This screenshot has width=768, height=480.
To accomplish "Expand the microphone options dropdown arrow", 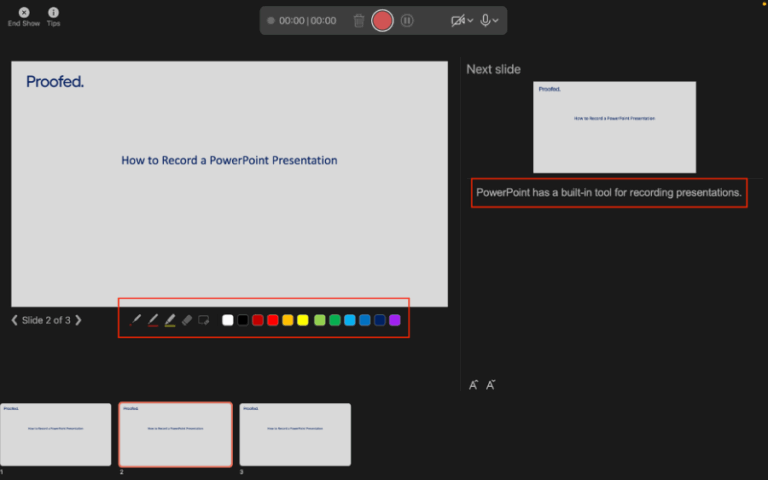I will pos(496,21).
